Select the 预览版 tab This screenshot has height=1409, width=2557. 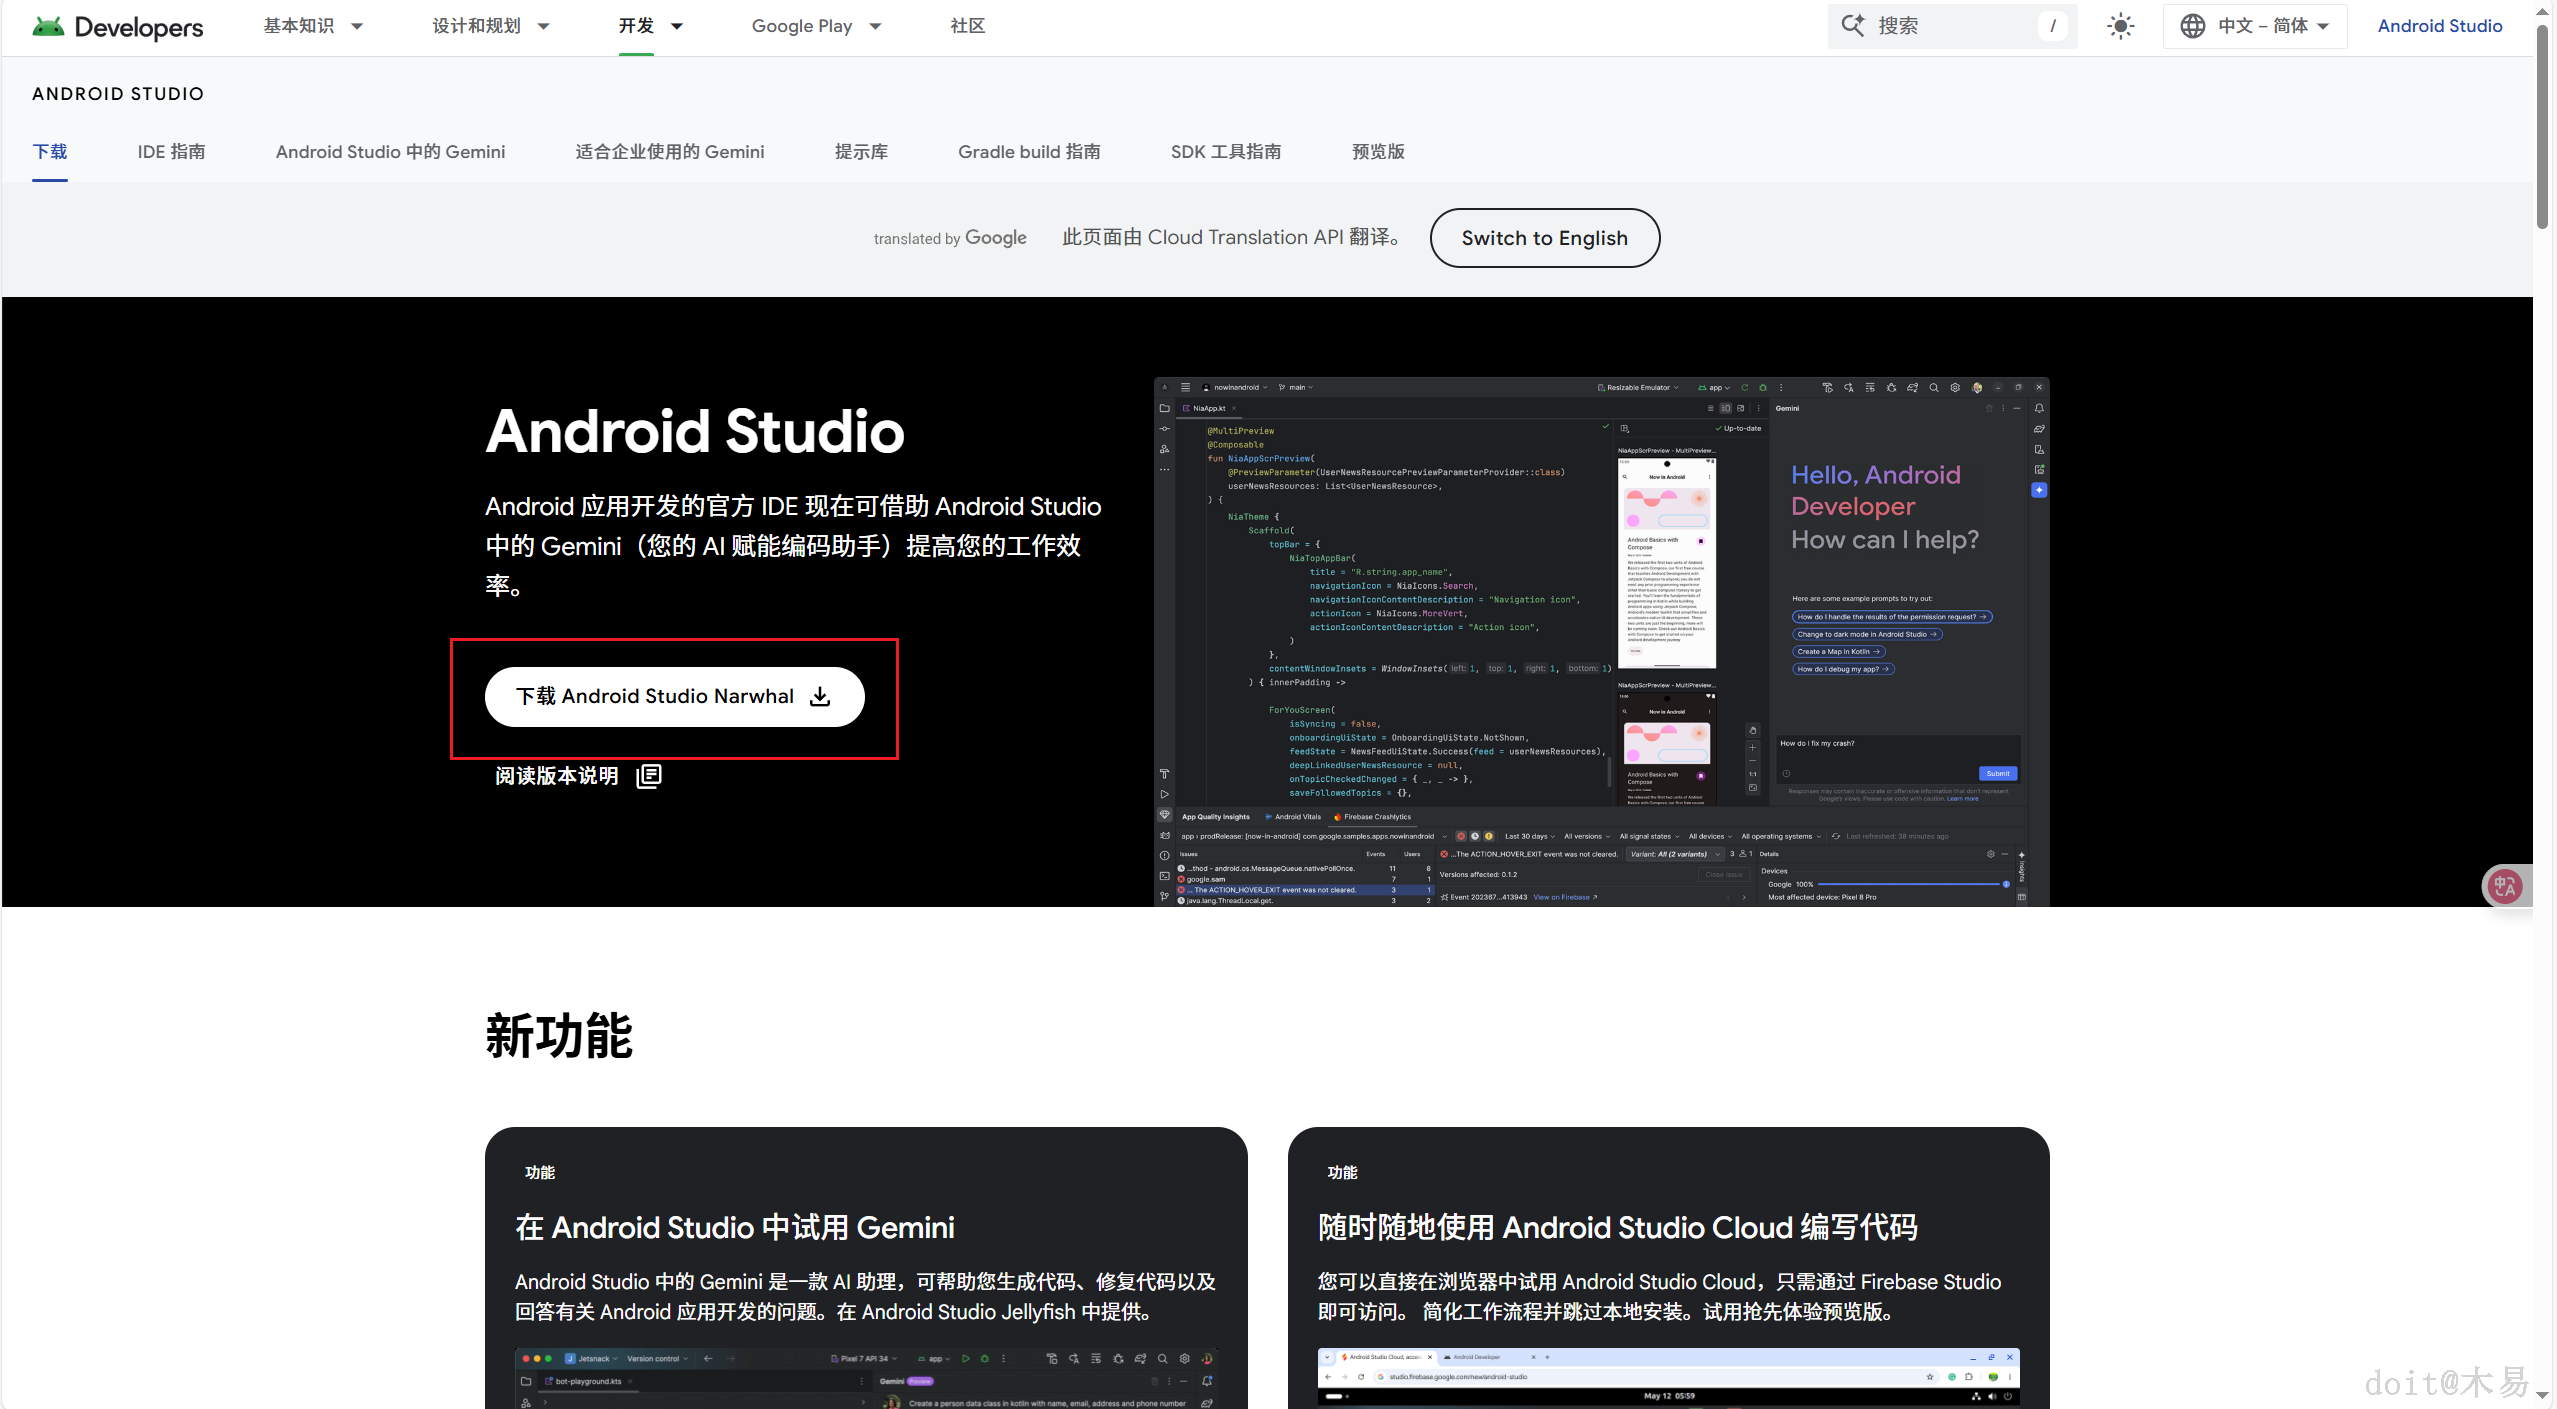pos(1377,152)
